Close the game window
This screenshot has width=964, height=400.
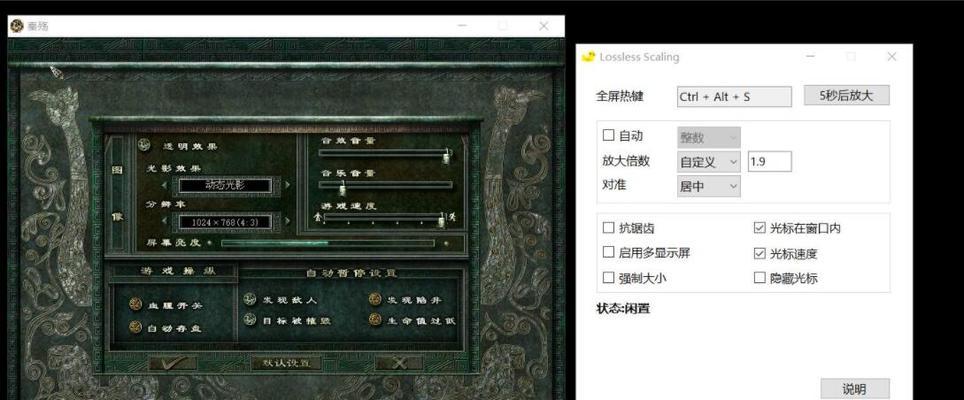pos(543,26)
